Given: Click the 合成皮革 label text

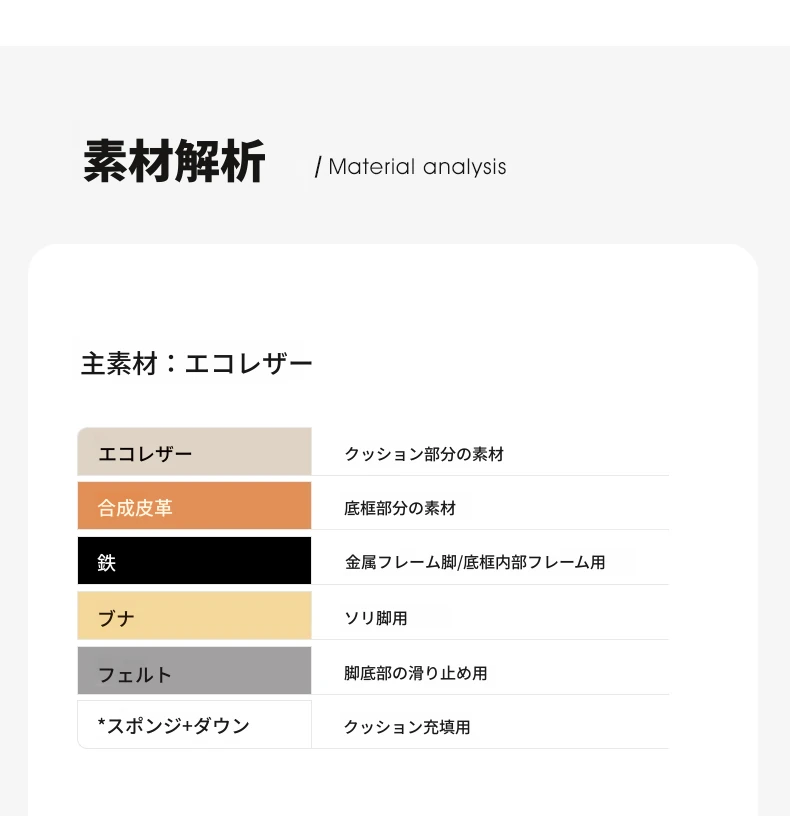Looking at the screenshot, I should (x=135, y=508).
